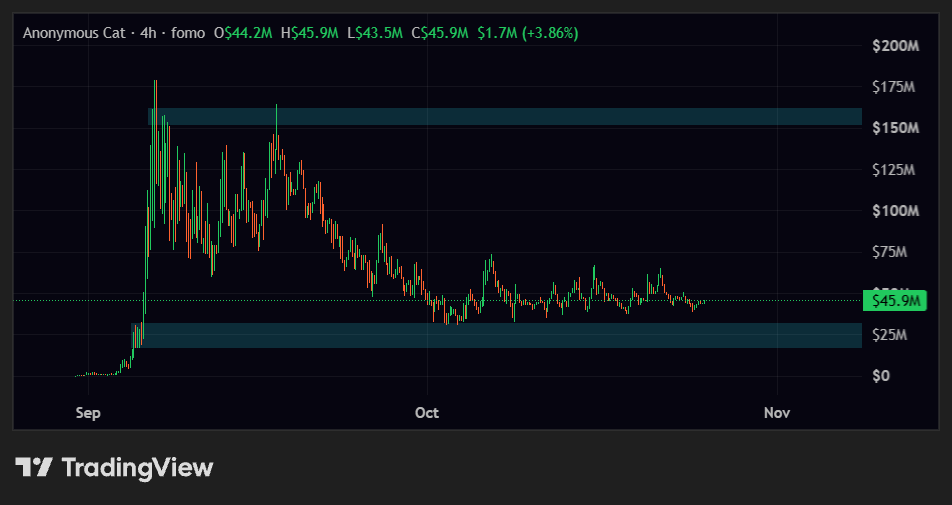
Task: Click the $0 price axis label
Action: pyautogui.click(x=881, y=376)
